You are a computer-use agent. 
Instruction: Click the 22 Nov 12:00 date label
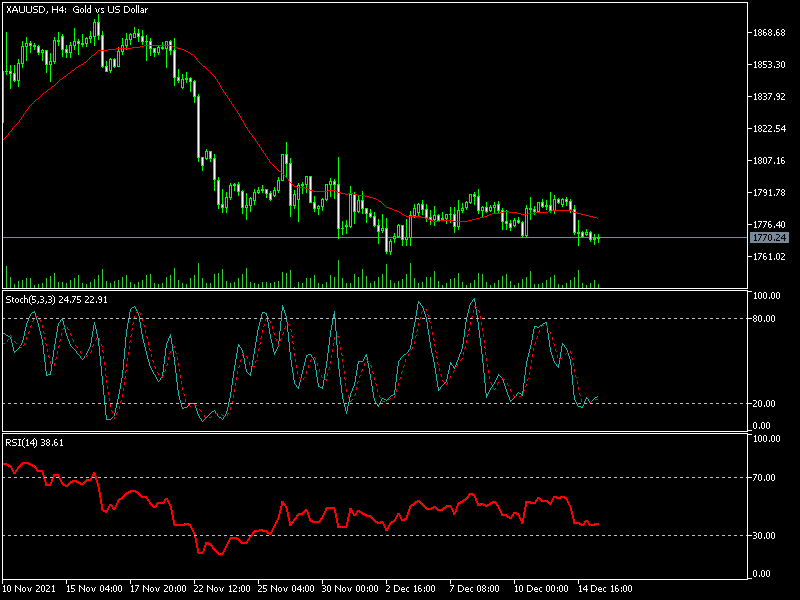222,589
